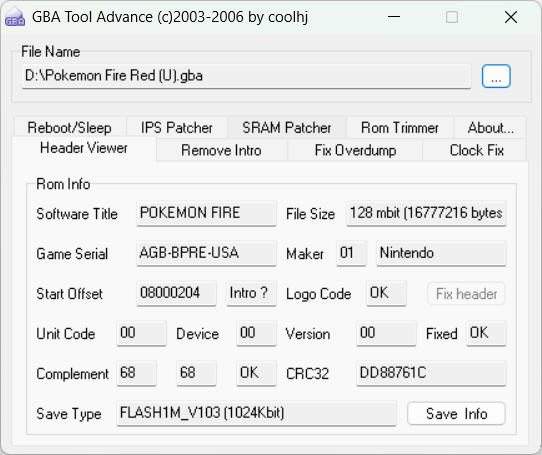Go to the Rom Trimmer tab
The height and width of the screenshot is (455, 542).
400,128
